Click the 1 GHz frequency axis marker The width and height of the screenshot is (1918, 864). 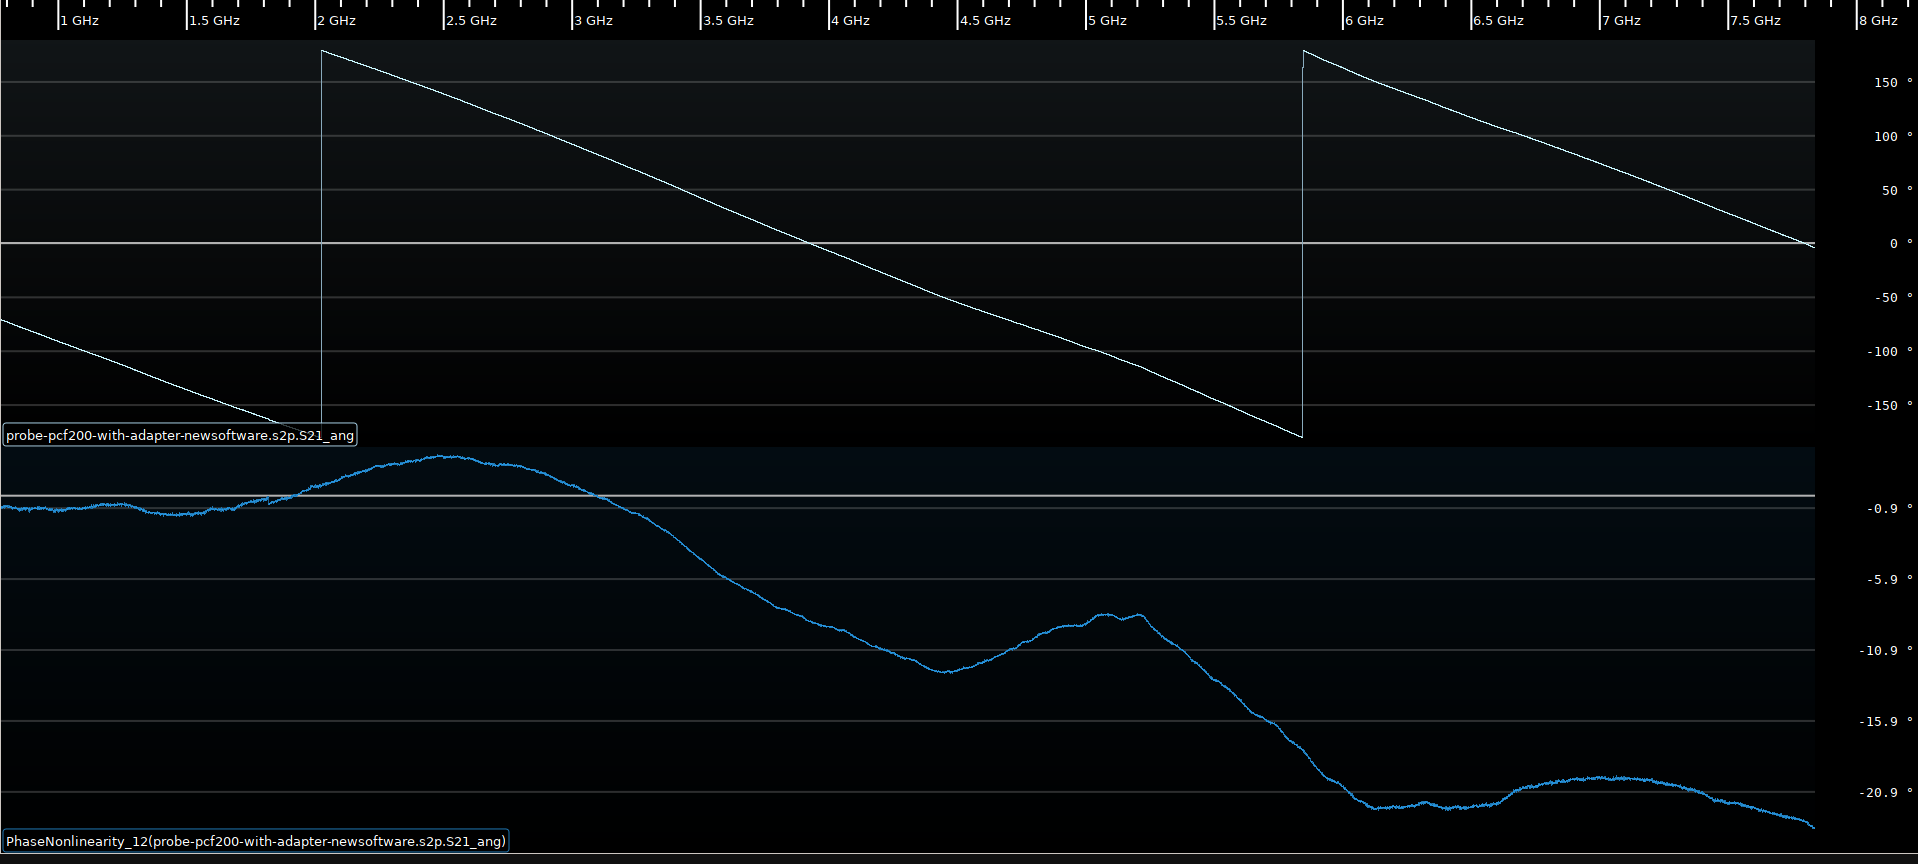80,20
